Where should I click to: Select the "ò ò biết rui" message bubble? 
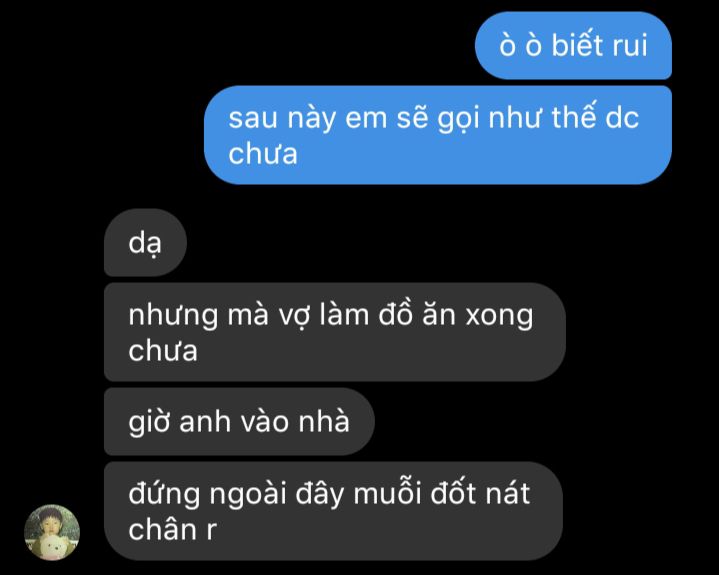tap(573, 45)
